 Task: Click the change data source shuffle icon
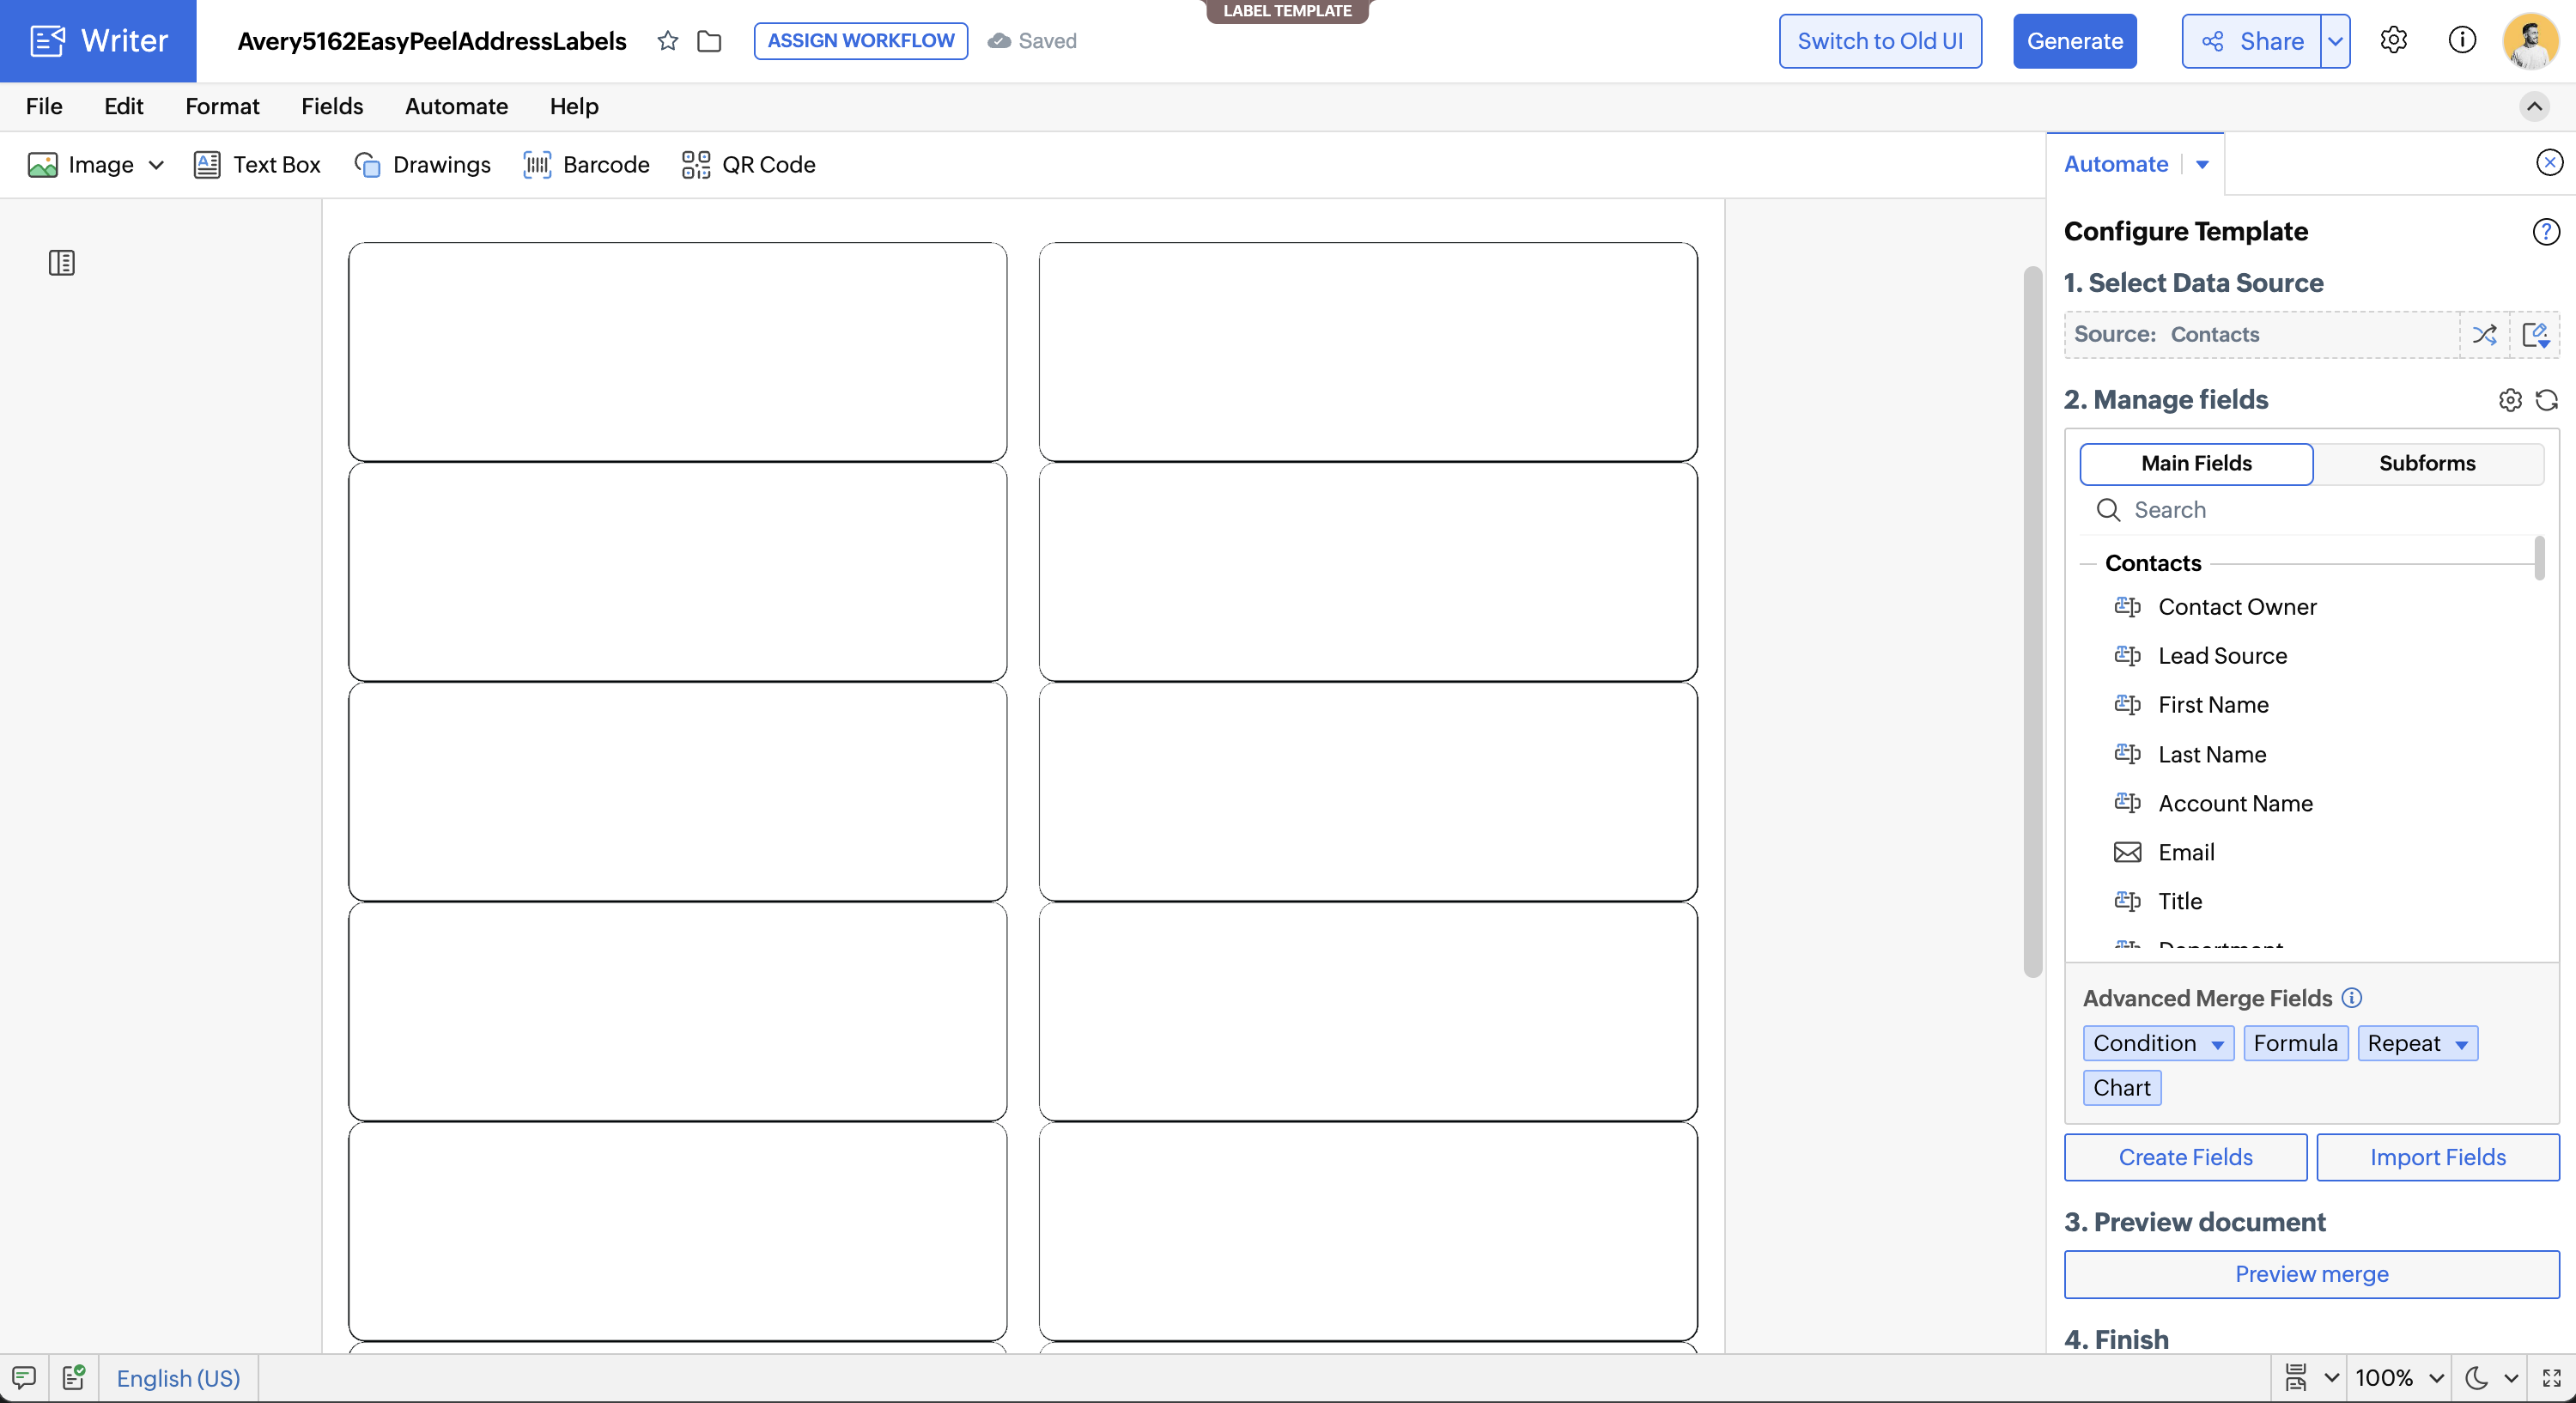2484,335
